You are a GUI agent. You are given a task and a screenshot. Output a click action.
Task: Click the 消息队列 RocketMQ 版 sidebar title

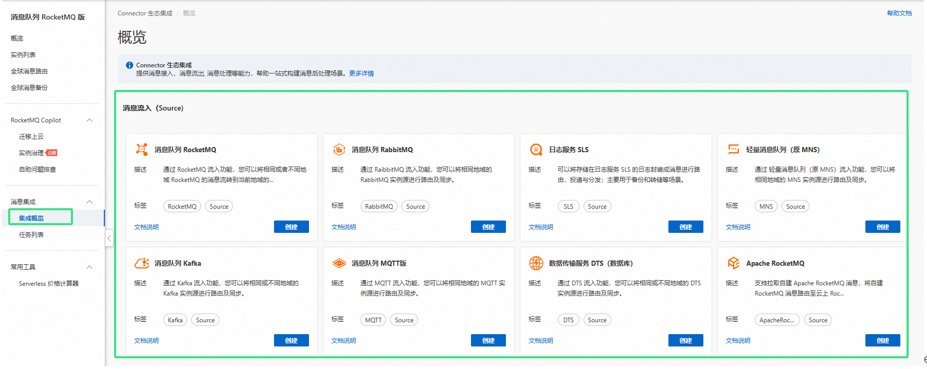point(48,17)
